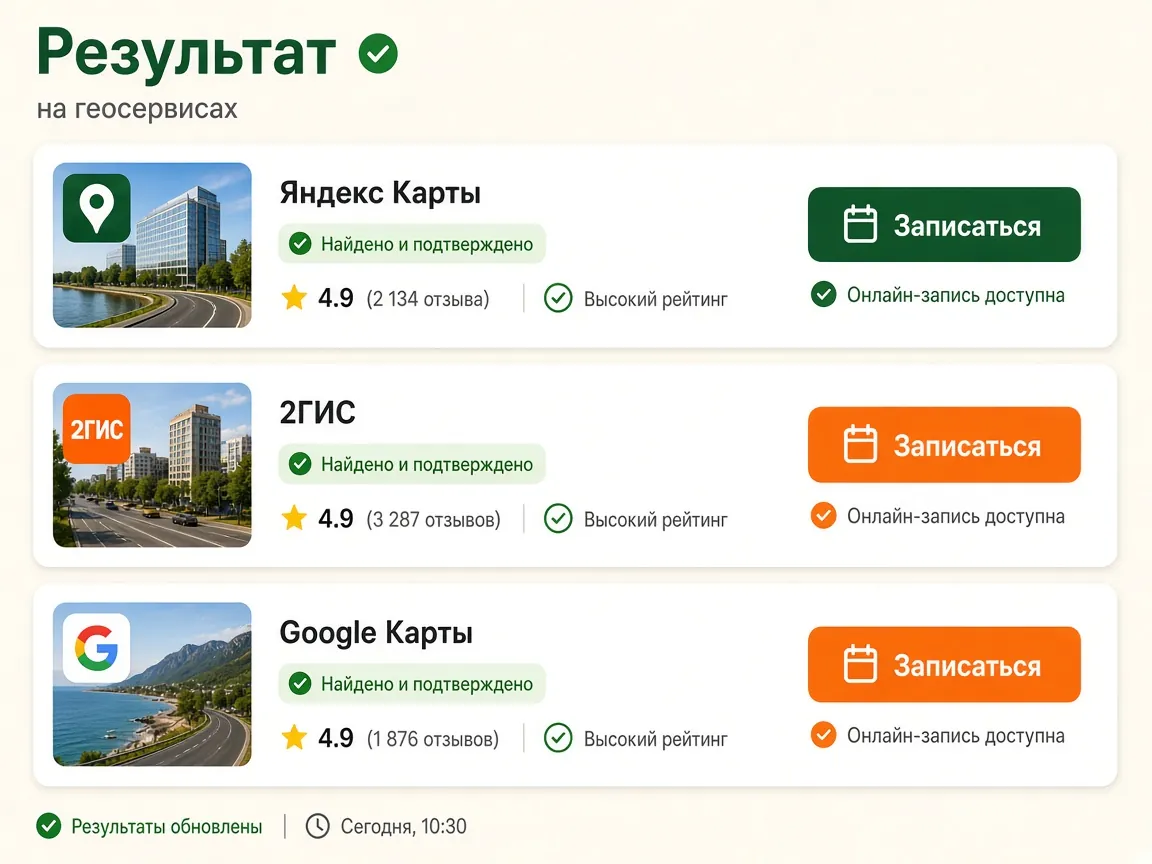Click the orange check beside 2ГИС Онлайн-запись доступна
Screen dimensions: 1152x864
[824, 516]
